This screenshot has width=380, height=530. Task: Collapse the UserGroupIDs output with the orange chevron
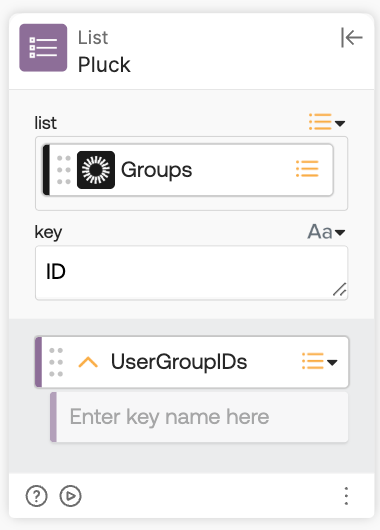[88, 362]
